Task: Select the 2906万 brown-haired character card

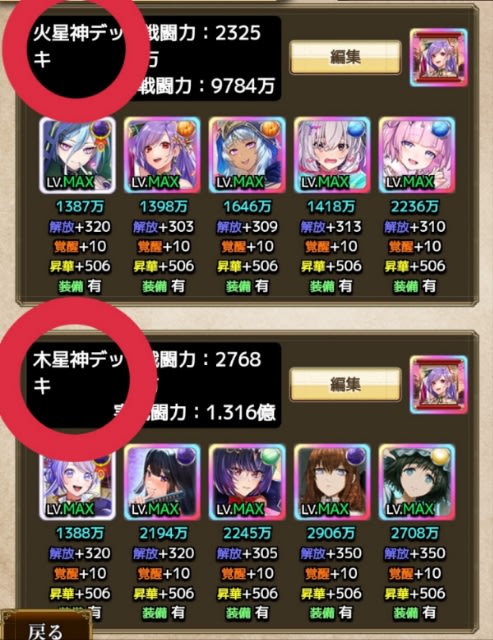Action: coord(332,482)
